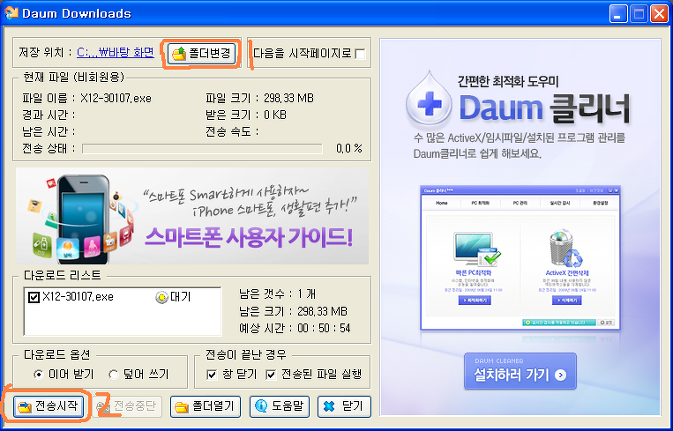
Task: Click 남은 갯수 : 1 개 text
Action: point(278,294)
